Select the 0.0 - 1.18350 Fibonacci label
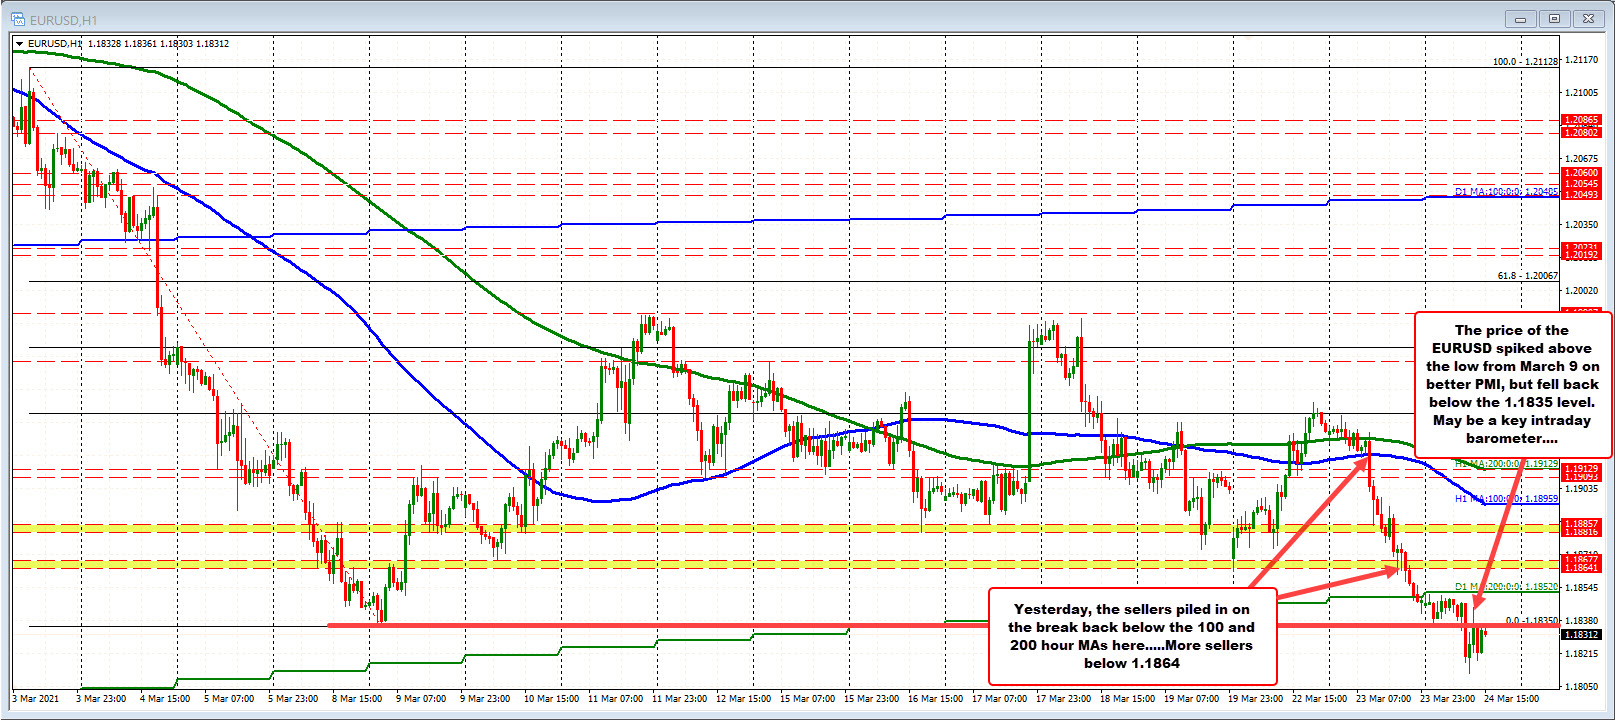 click(1531, 621)
